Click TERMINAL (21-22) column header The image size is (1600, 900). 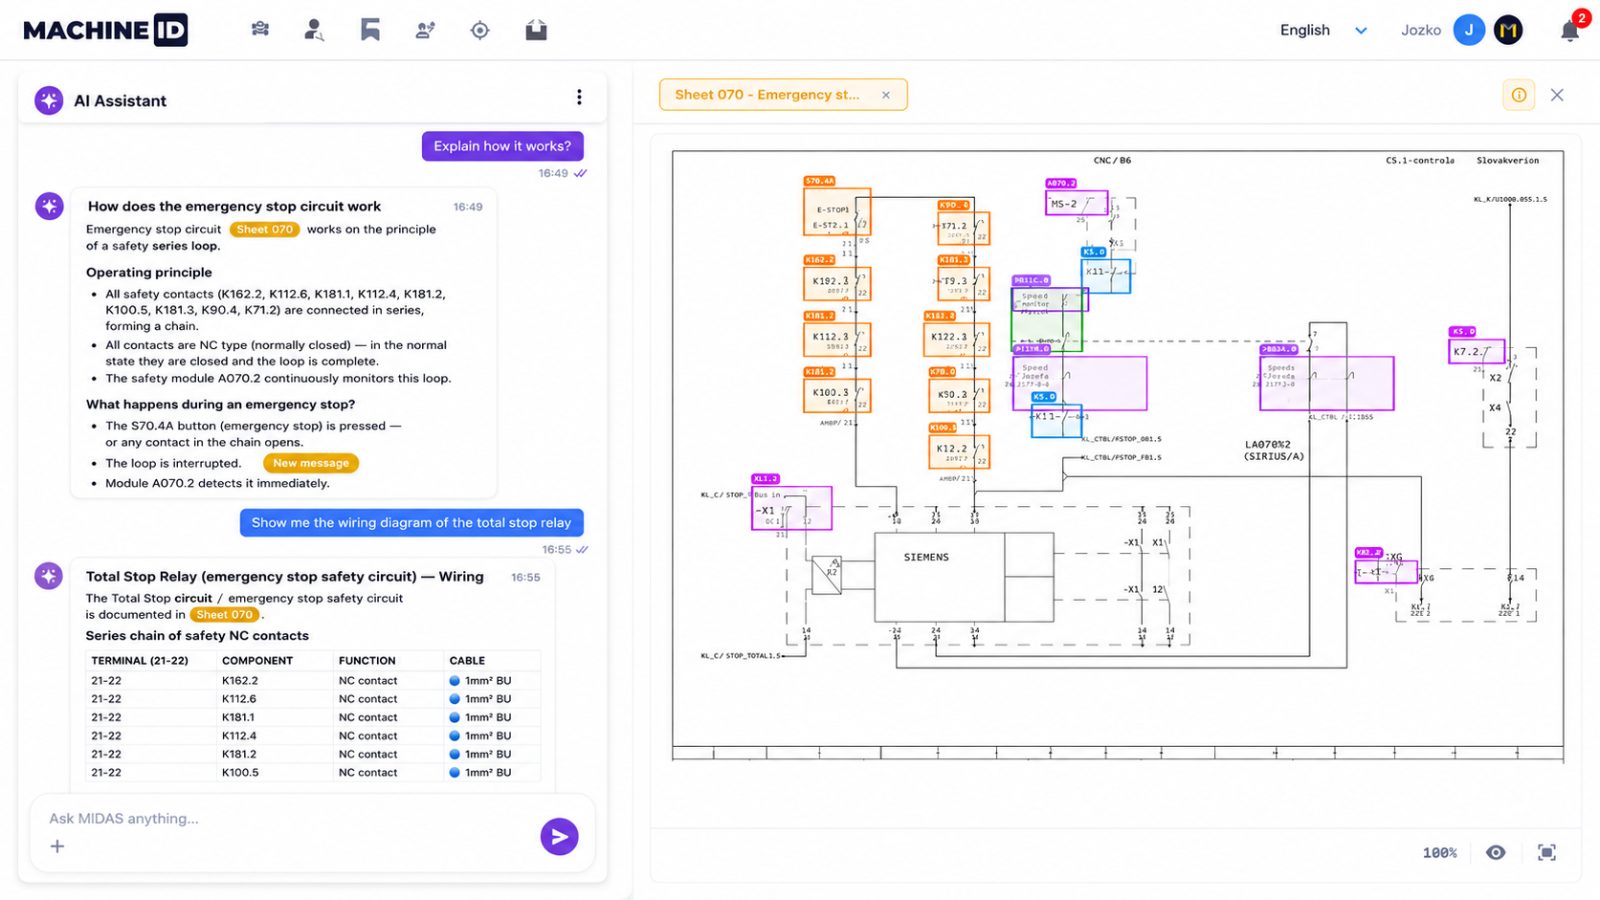[x=140, y=661]
